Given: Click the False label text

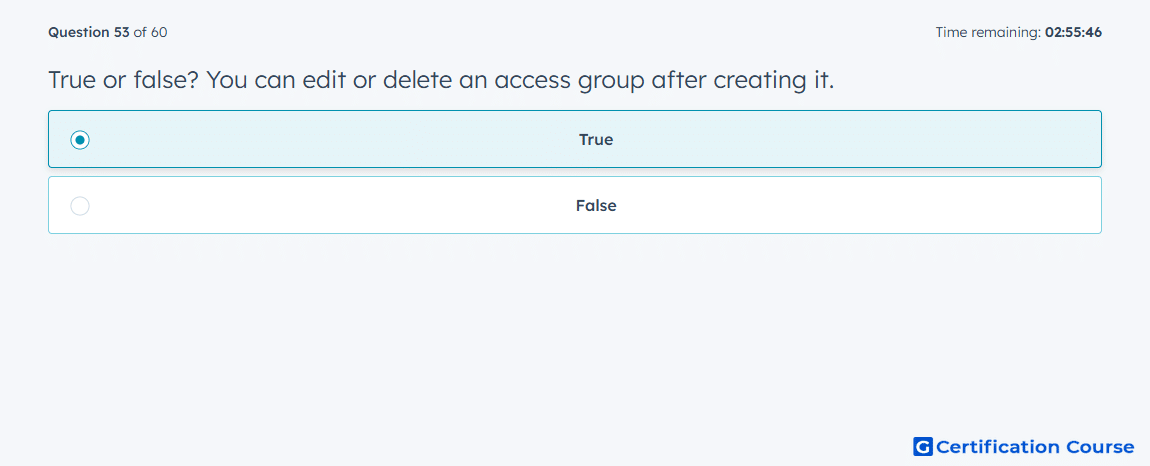Looking at the screenshot, I should (596, 206).
